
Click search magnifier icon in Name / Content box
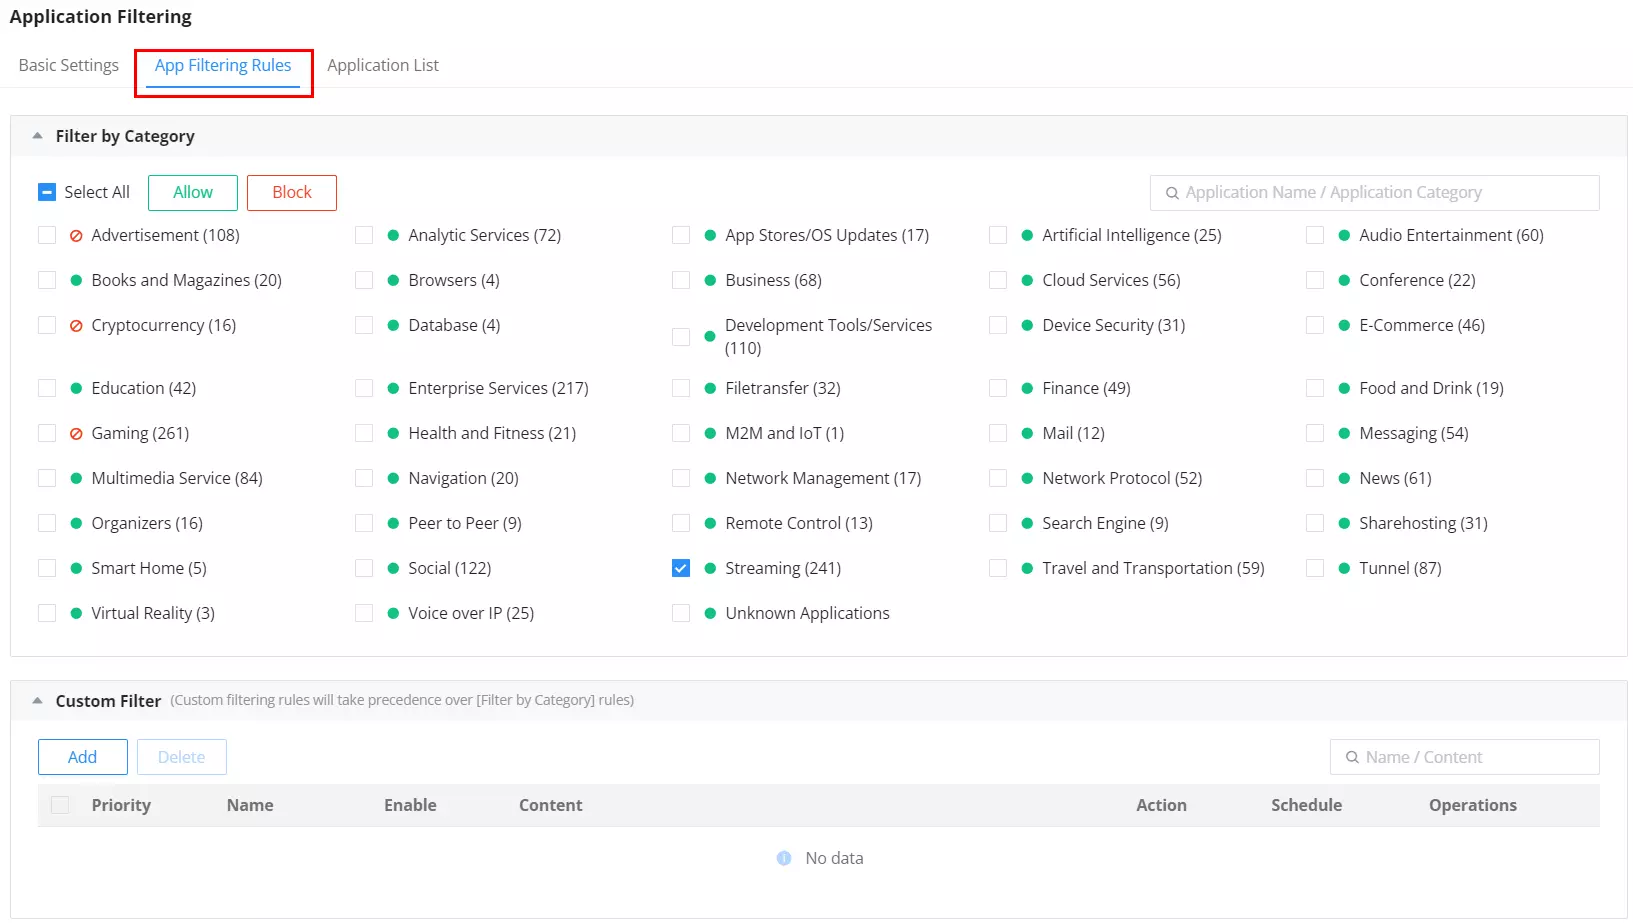pos(1352,757)
